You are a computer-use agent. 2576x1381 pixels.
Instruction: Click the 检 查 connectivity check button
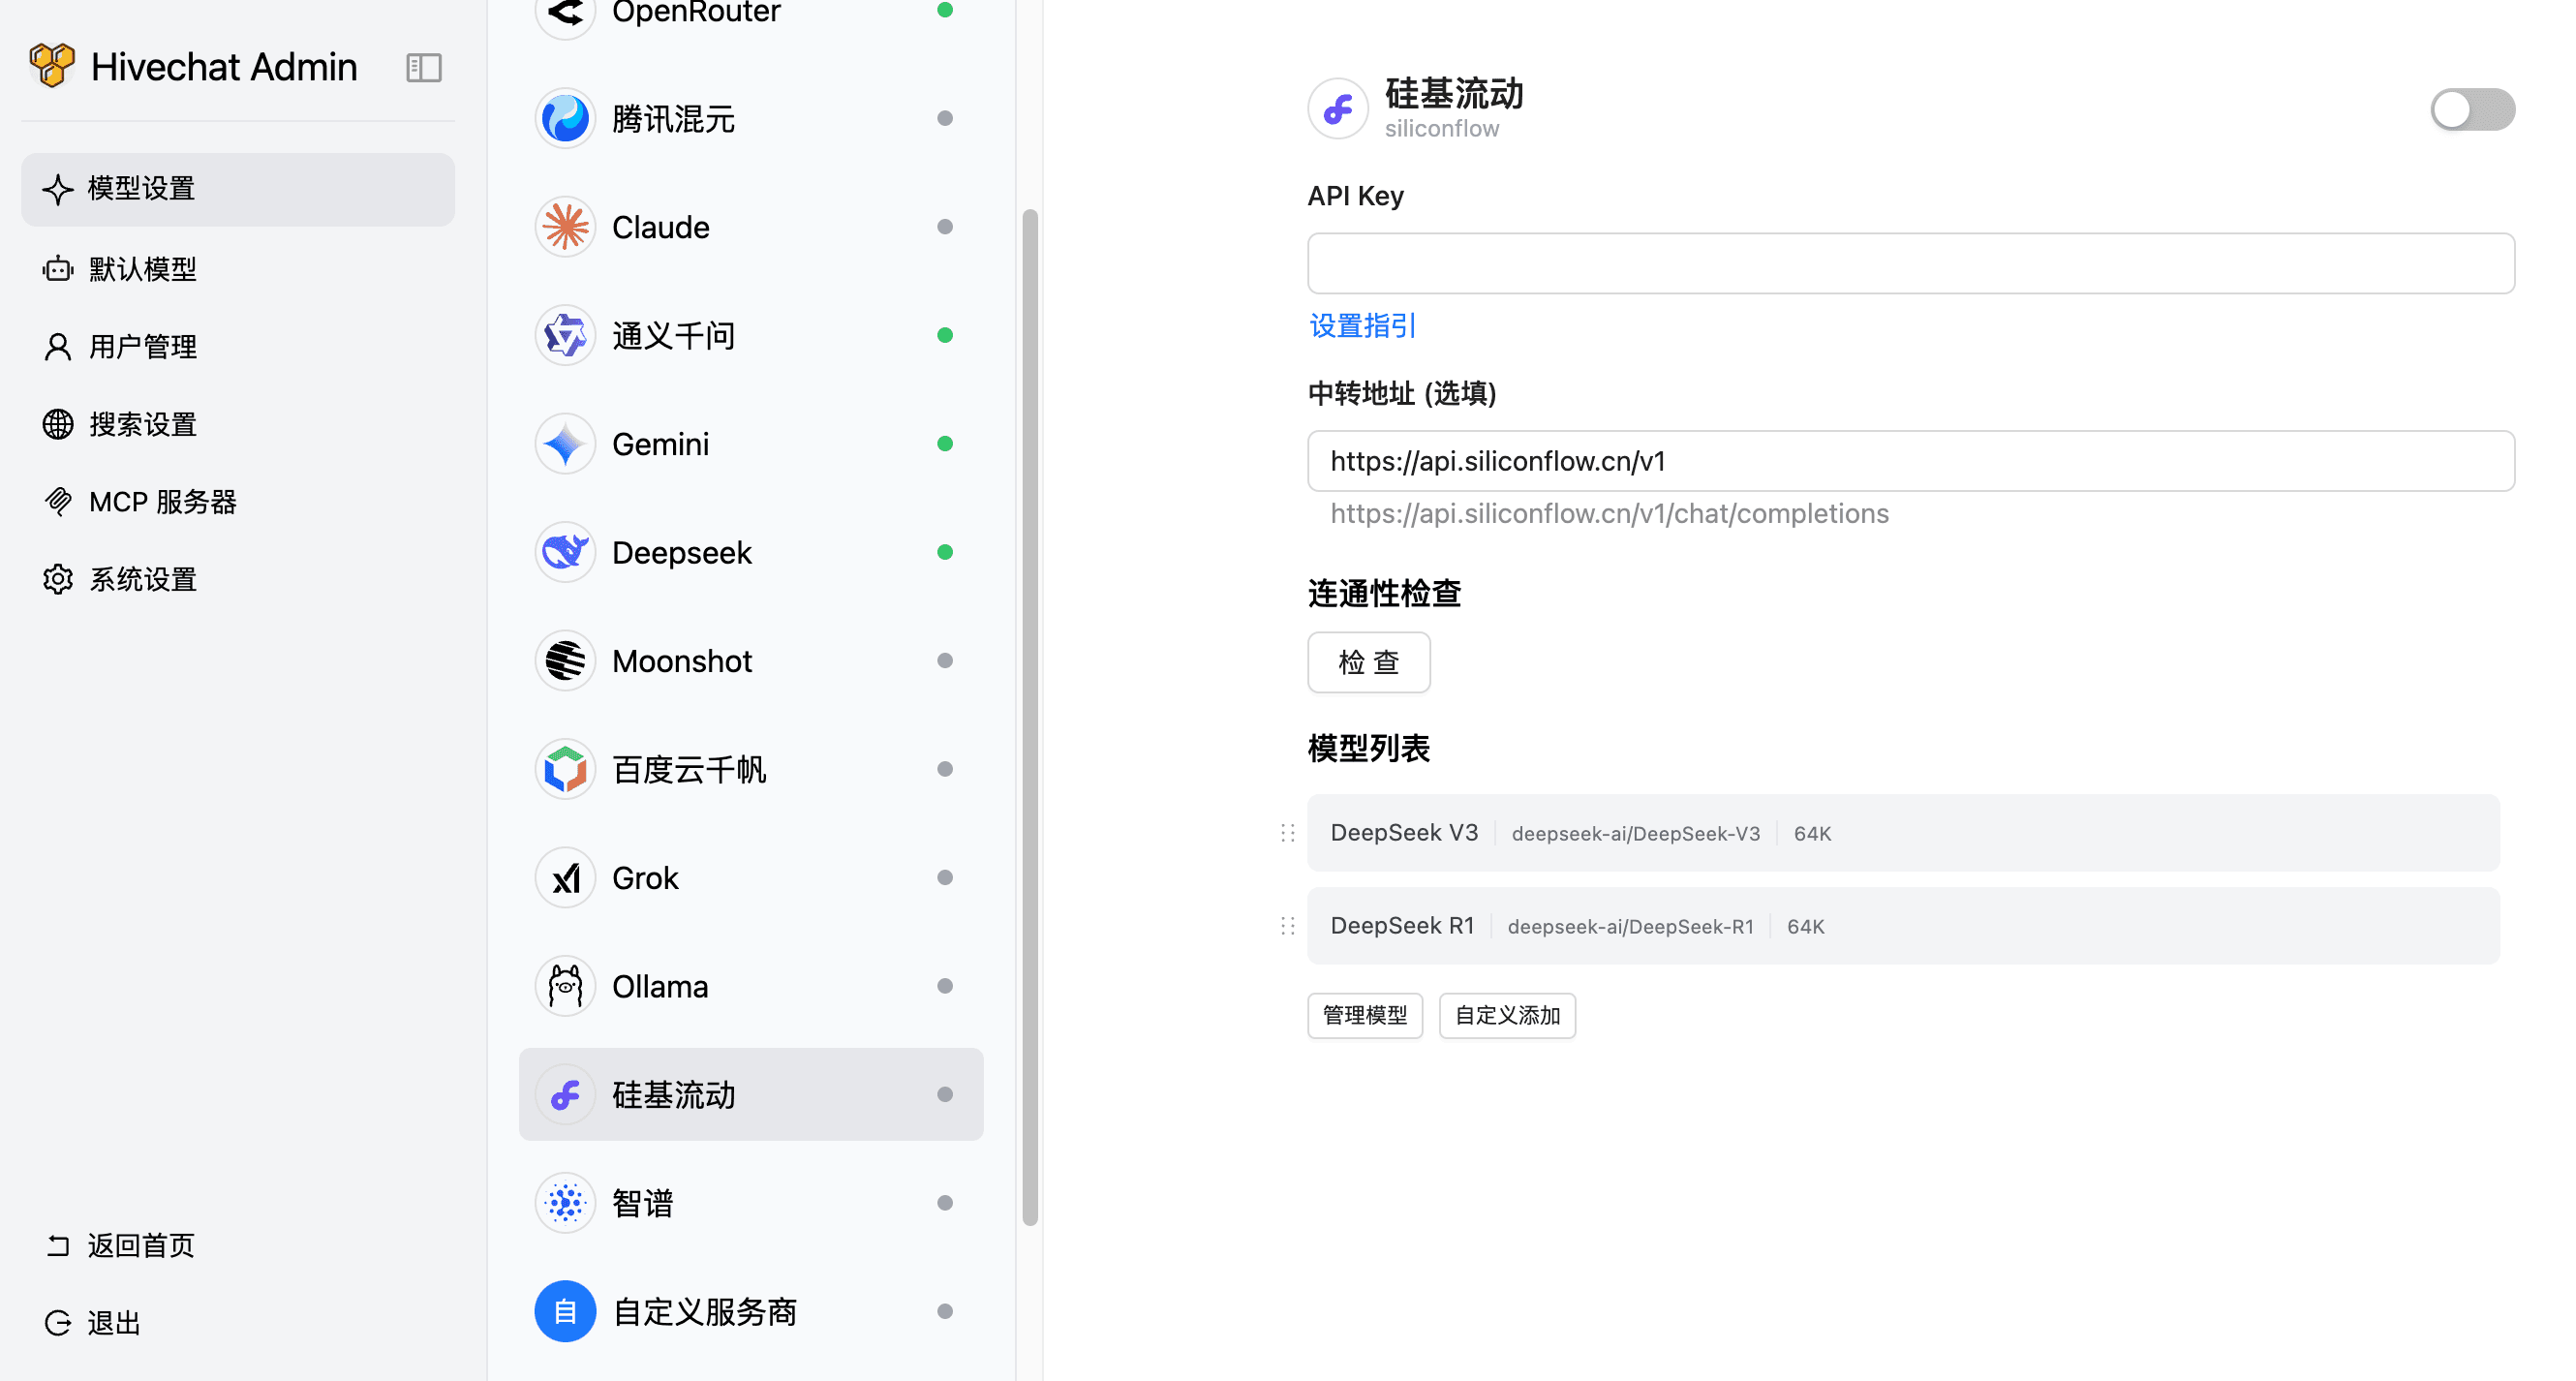click(x=1369, y=662)
